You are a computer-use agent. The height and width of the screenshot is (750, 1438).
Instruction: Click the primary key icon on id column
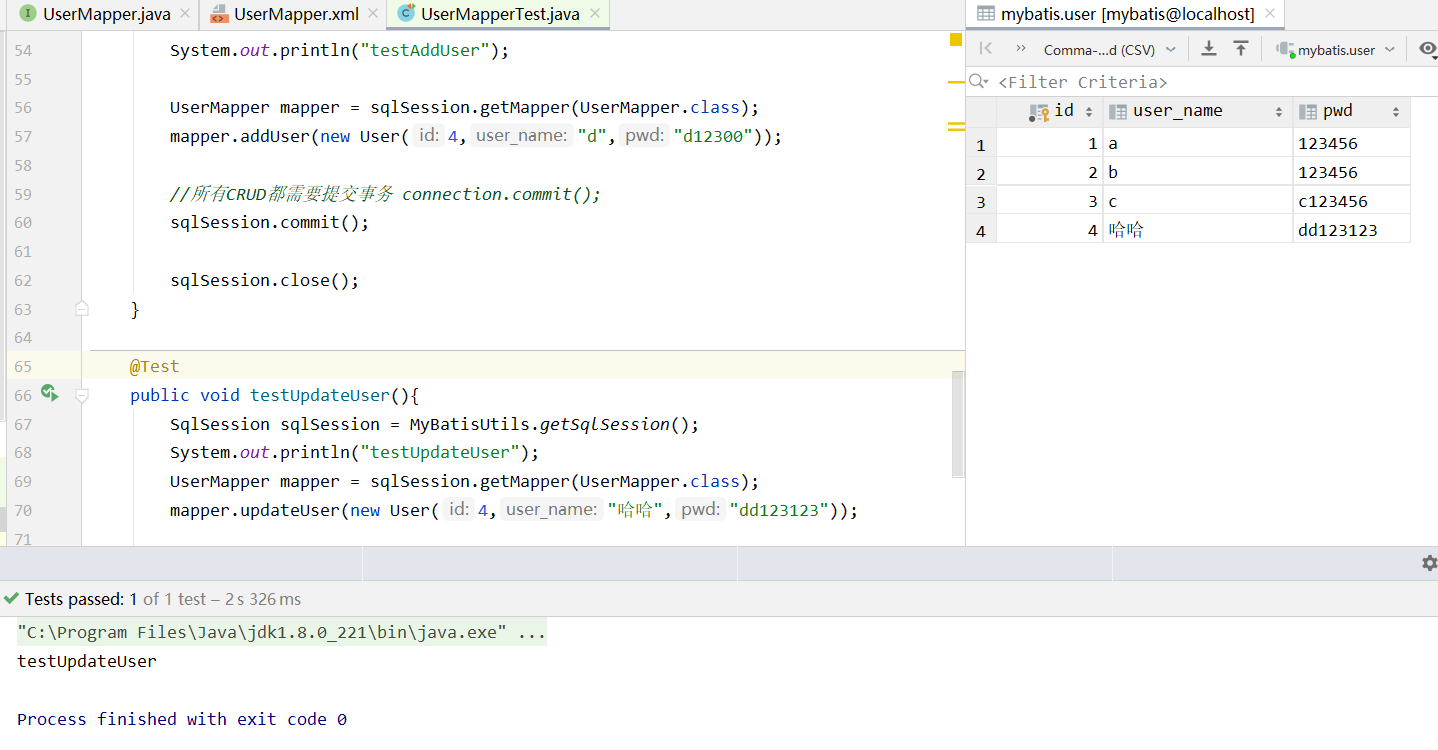pyautogui.click(x=1039, y=111)
